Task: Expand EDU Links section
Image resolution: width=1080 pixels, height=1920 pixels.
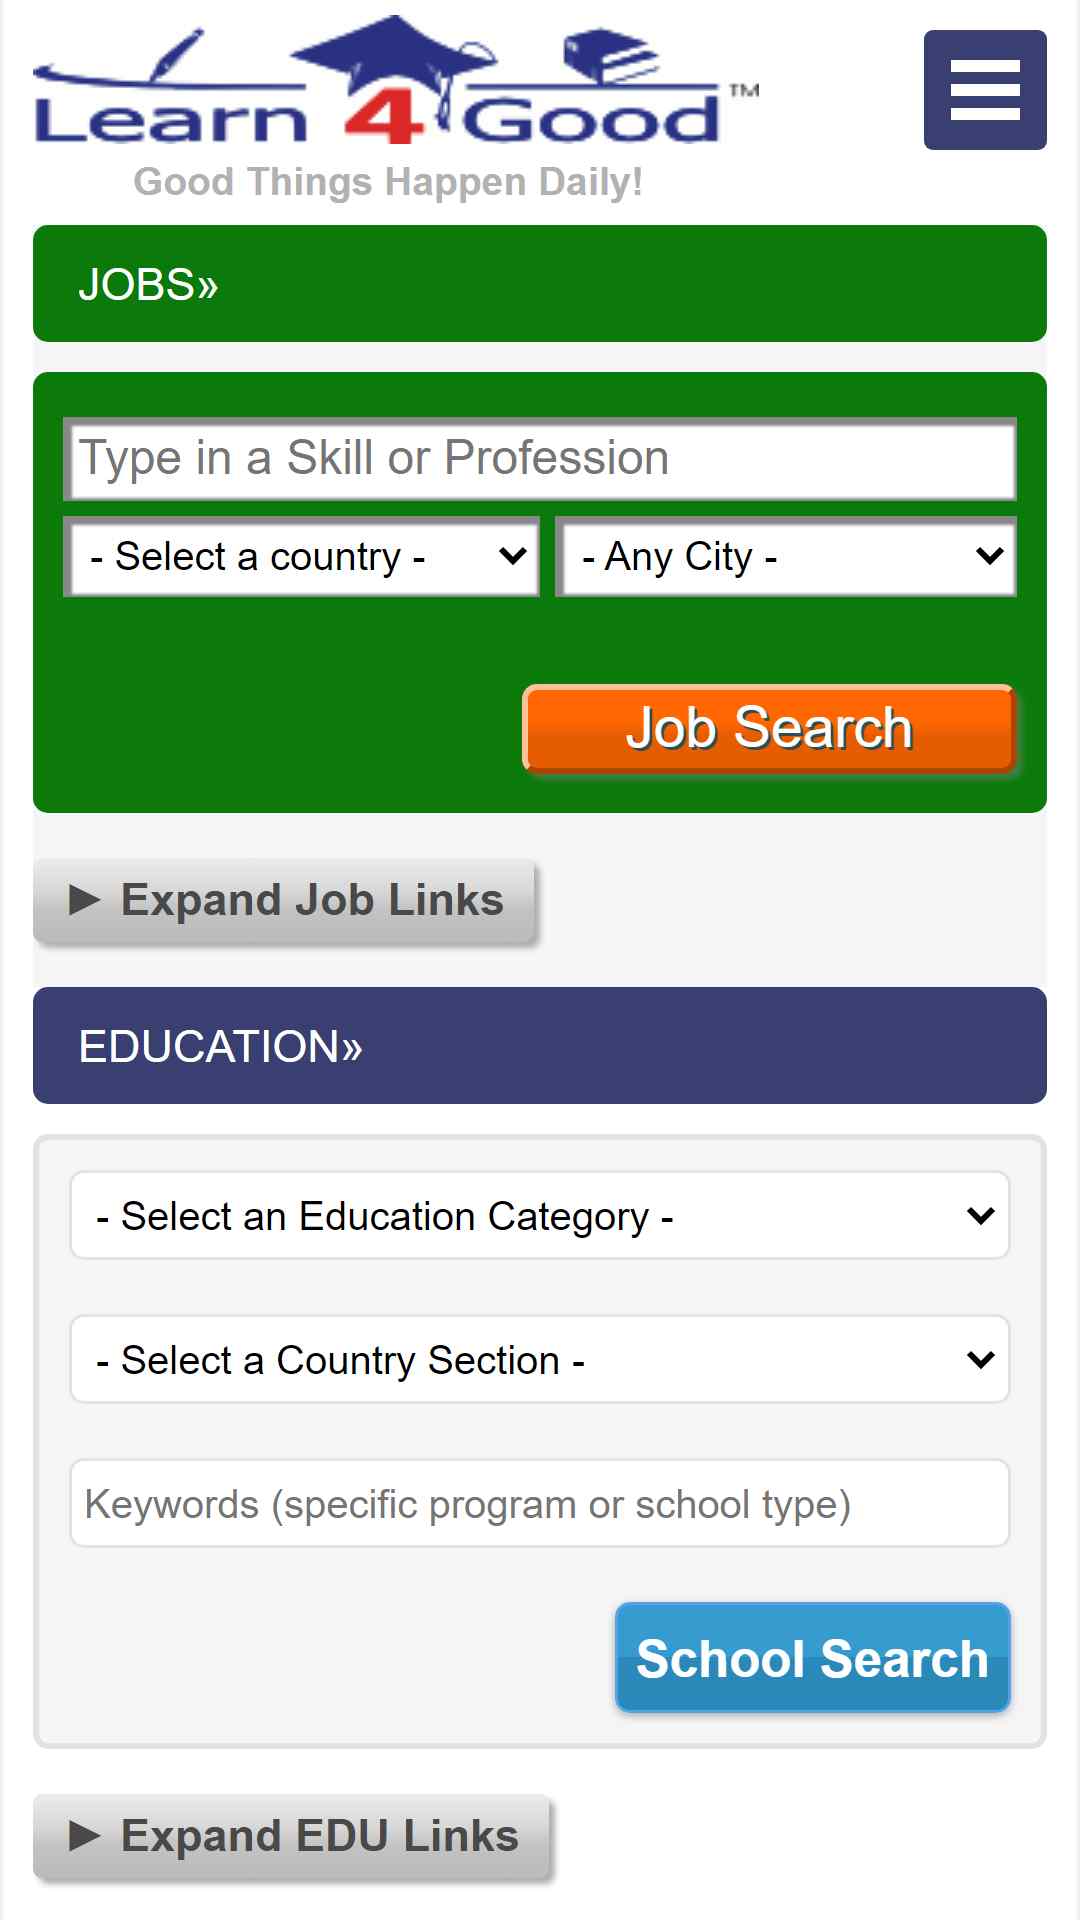Action: pos(292,1837)
